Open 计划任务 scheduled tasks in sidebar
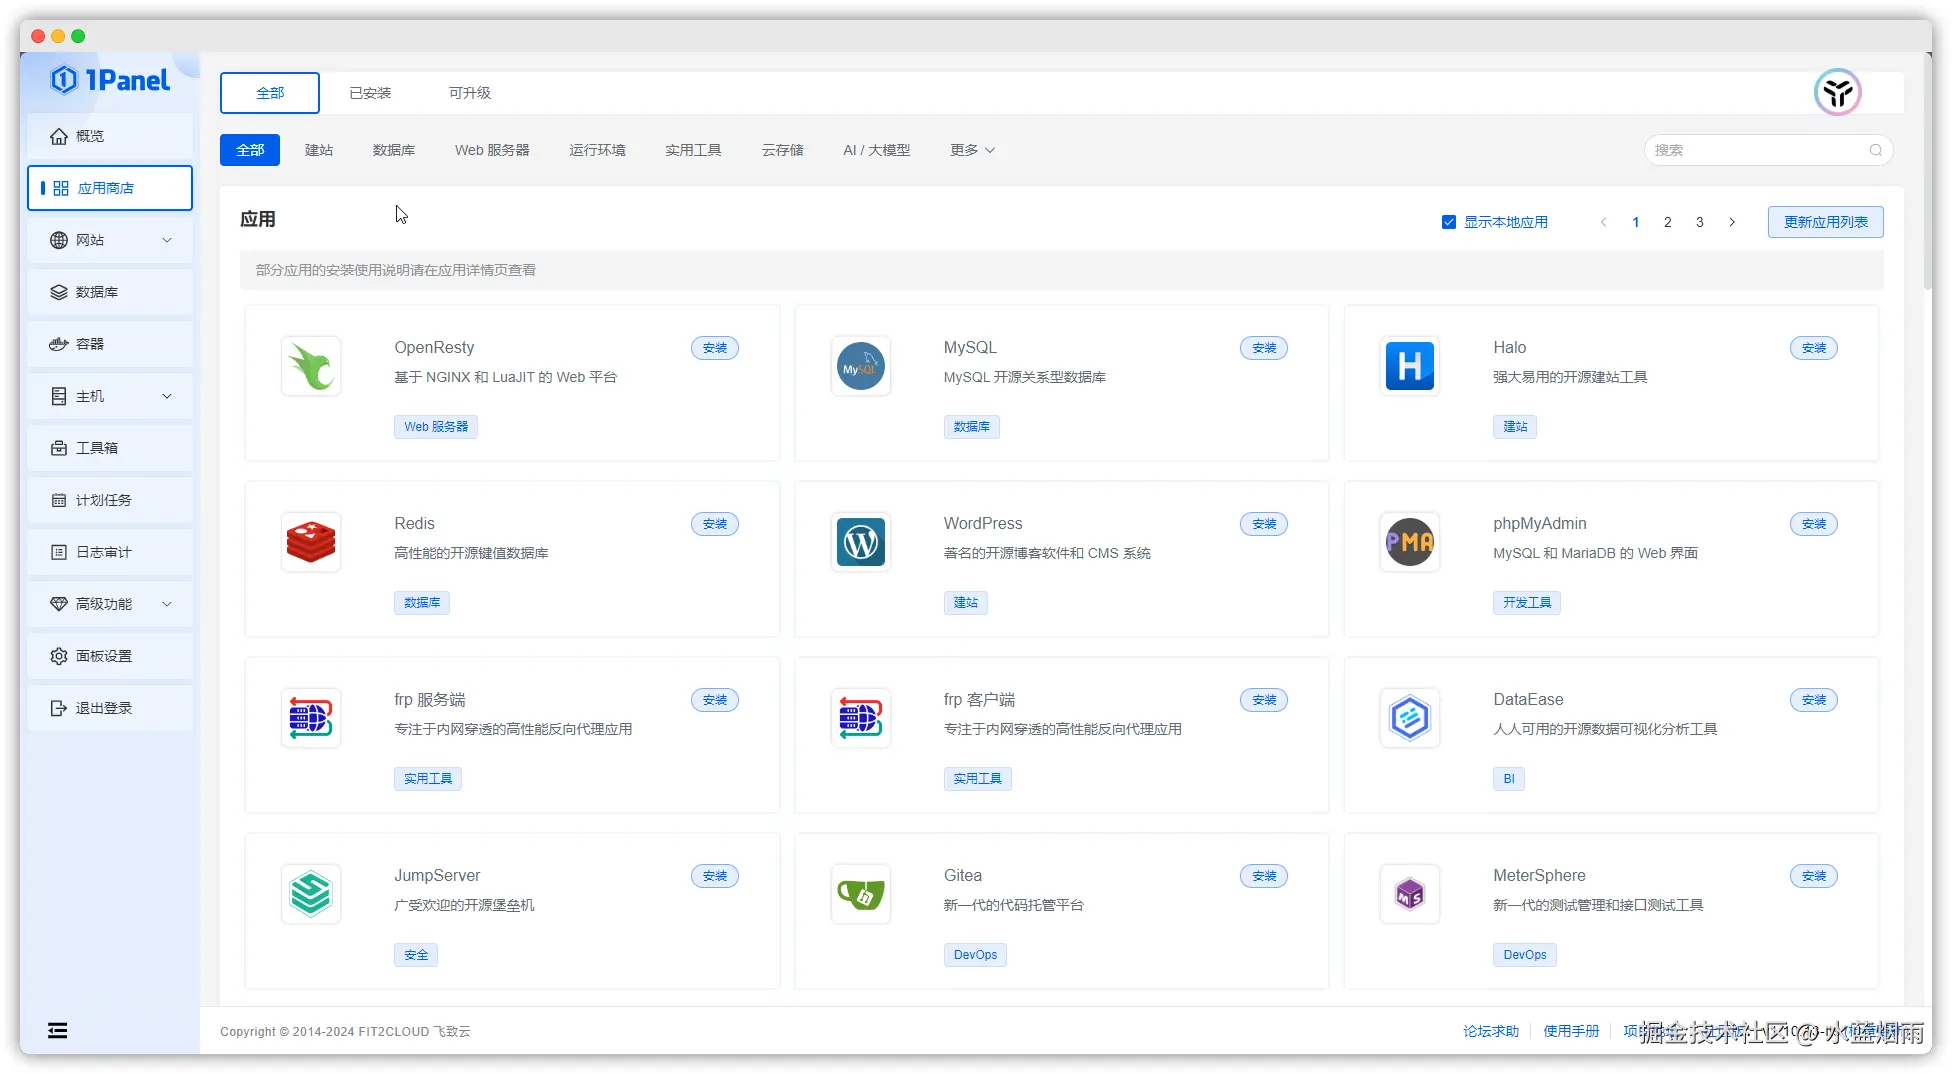This screenshot has width=1952, height=1074. pos(110,500)
